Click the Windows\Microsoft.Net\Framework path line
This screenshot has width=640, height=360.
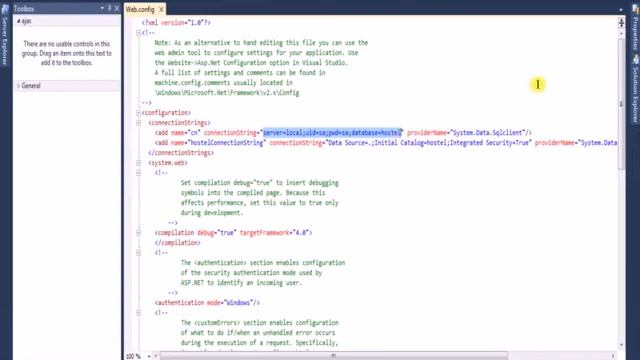tap(227, 93)
